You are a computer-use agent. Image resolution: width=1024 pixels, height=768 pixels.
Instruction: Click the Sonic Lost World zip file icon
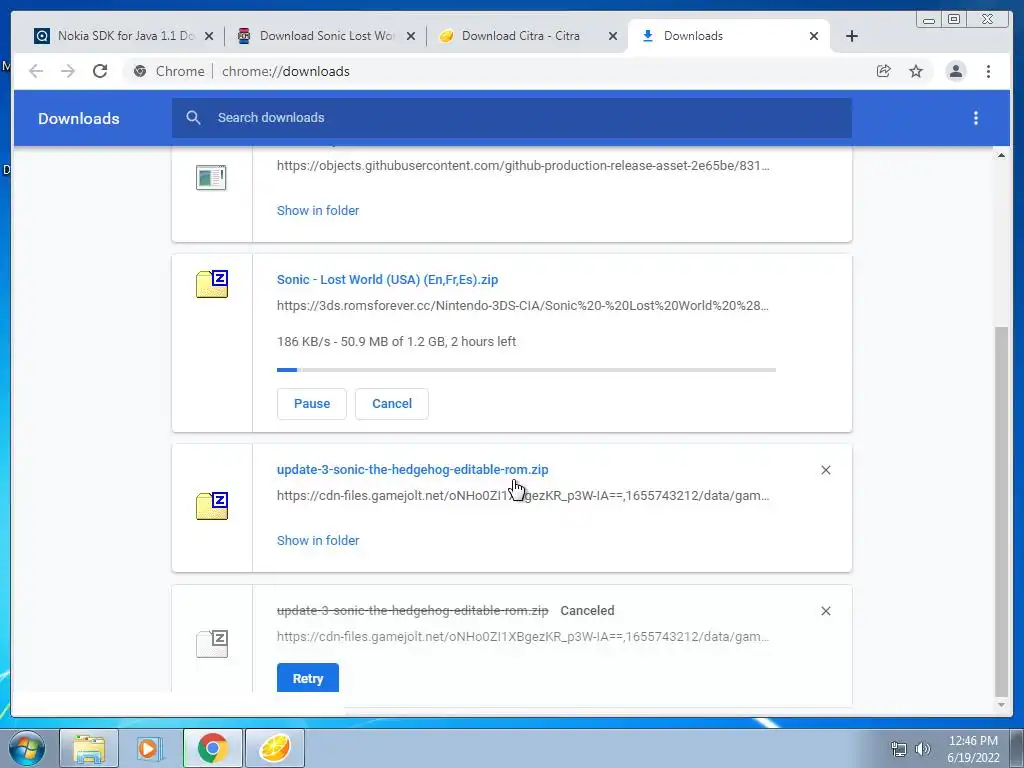212,284
